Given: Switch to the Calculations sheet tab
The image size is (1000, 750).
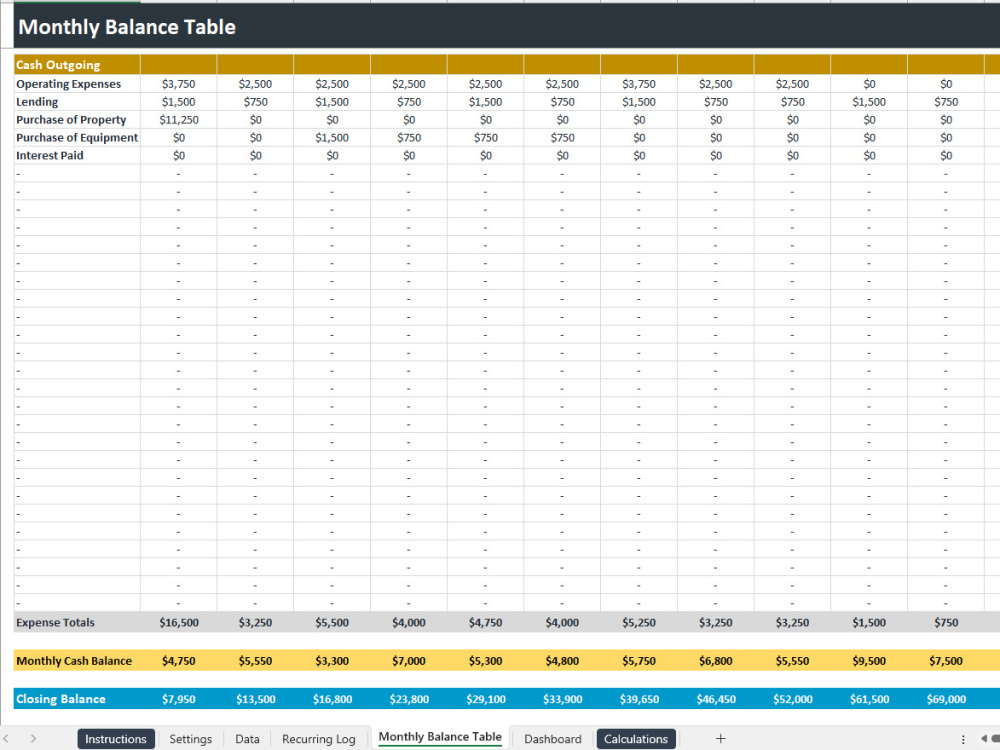Looking at the screenshot, I should tap(636, 739).
